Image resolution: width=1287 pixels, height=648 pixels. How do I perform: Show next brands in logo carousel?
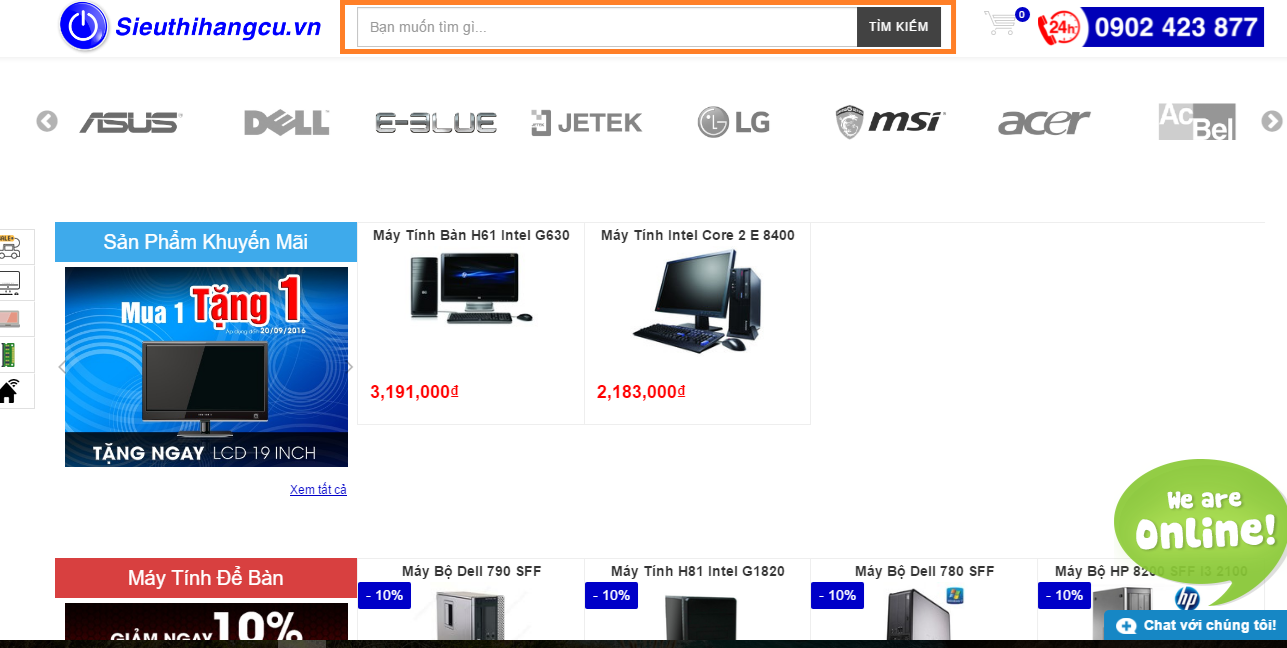(1271, 121)
